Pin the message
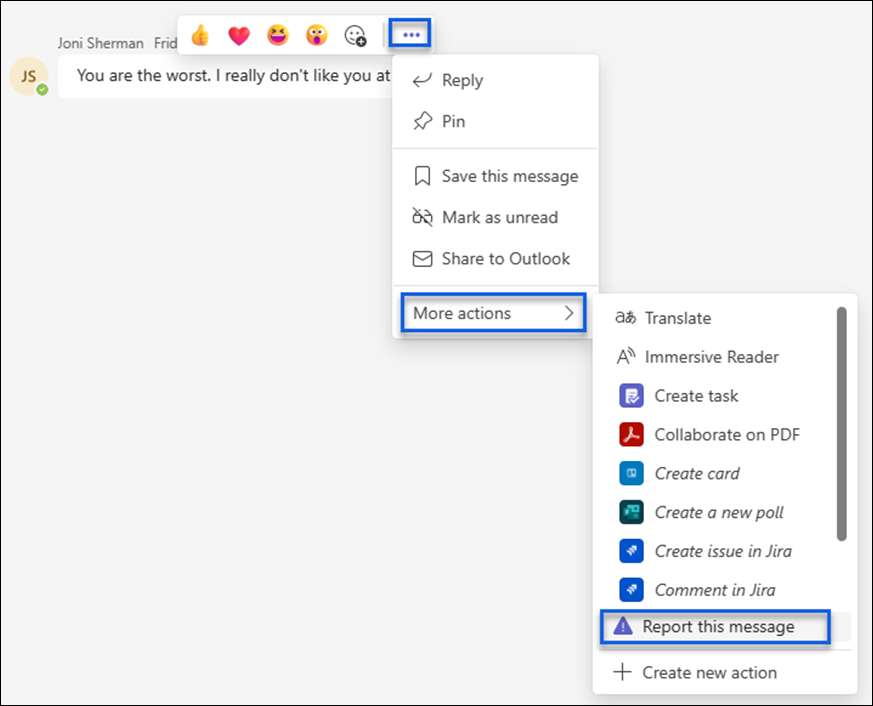 click(x=453, y=121)
